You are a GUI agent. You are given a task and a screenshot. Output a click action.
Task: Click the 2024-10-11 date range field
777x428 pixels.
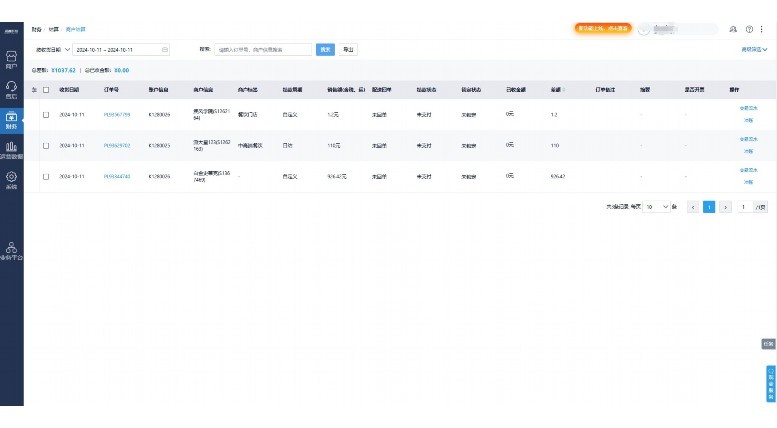pyautogui.click(x=121, y=50)
